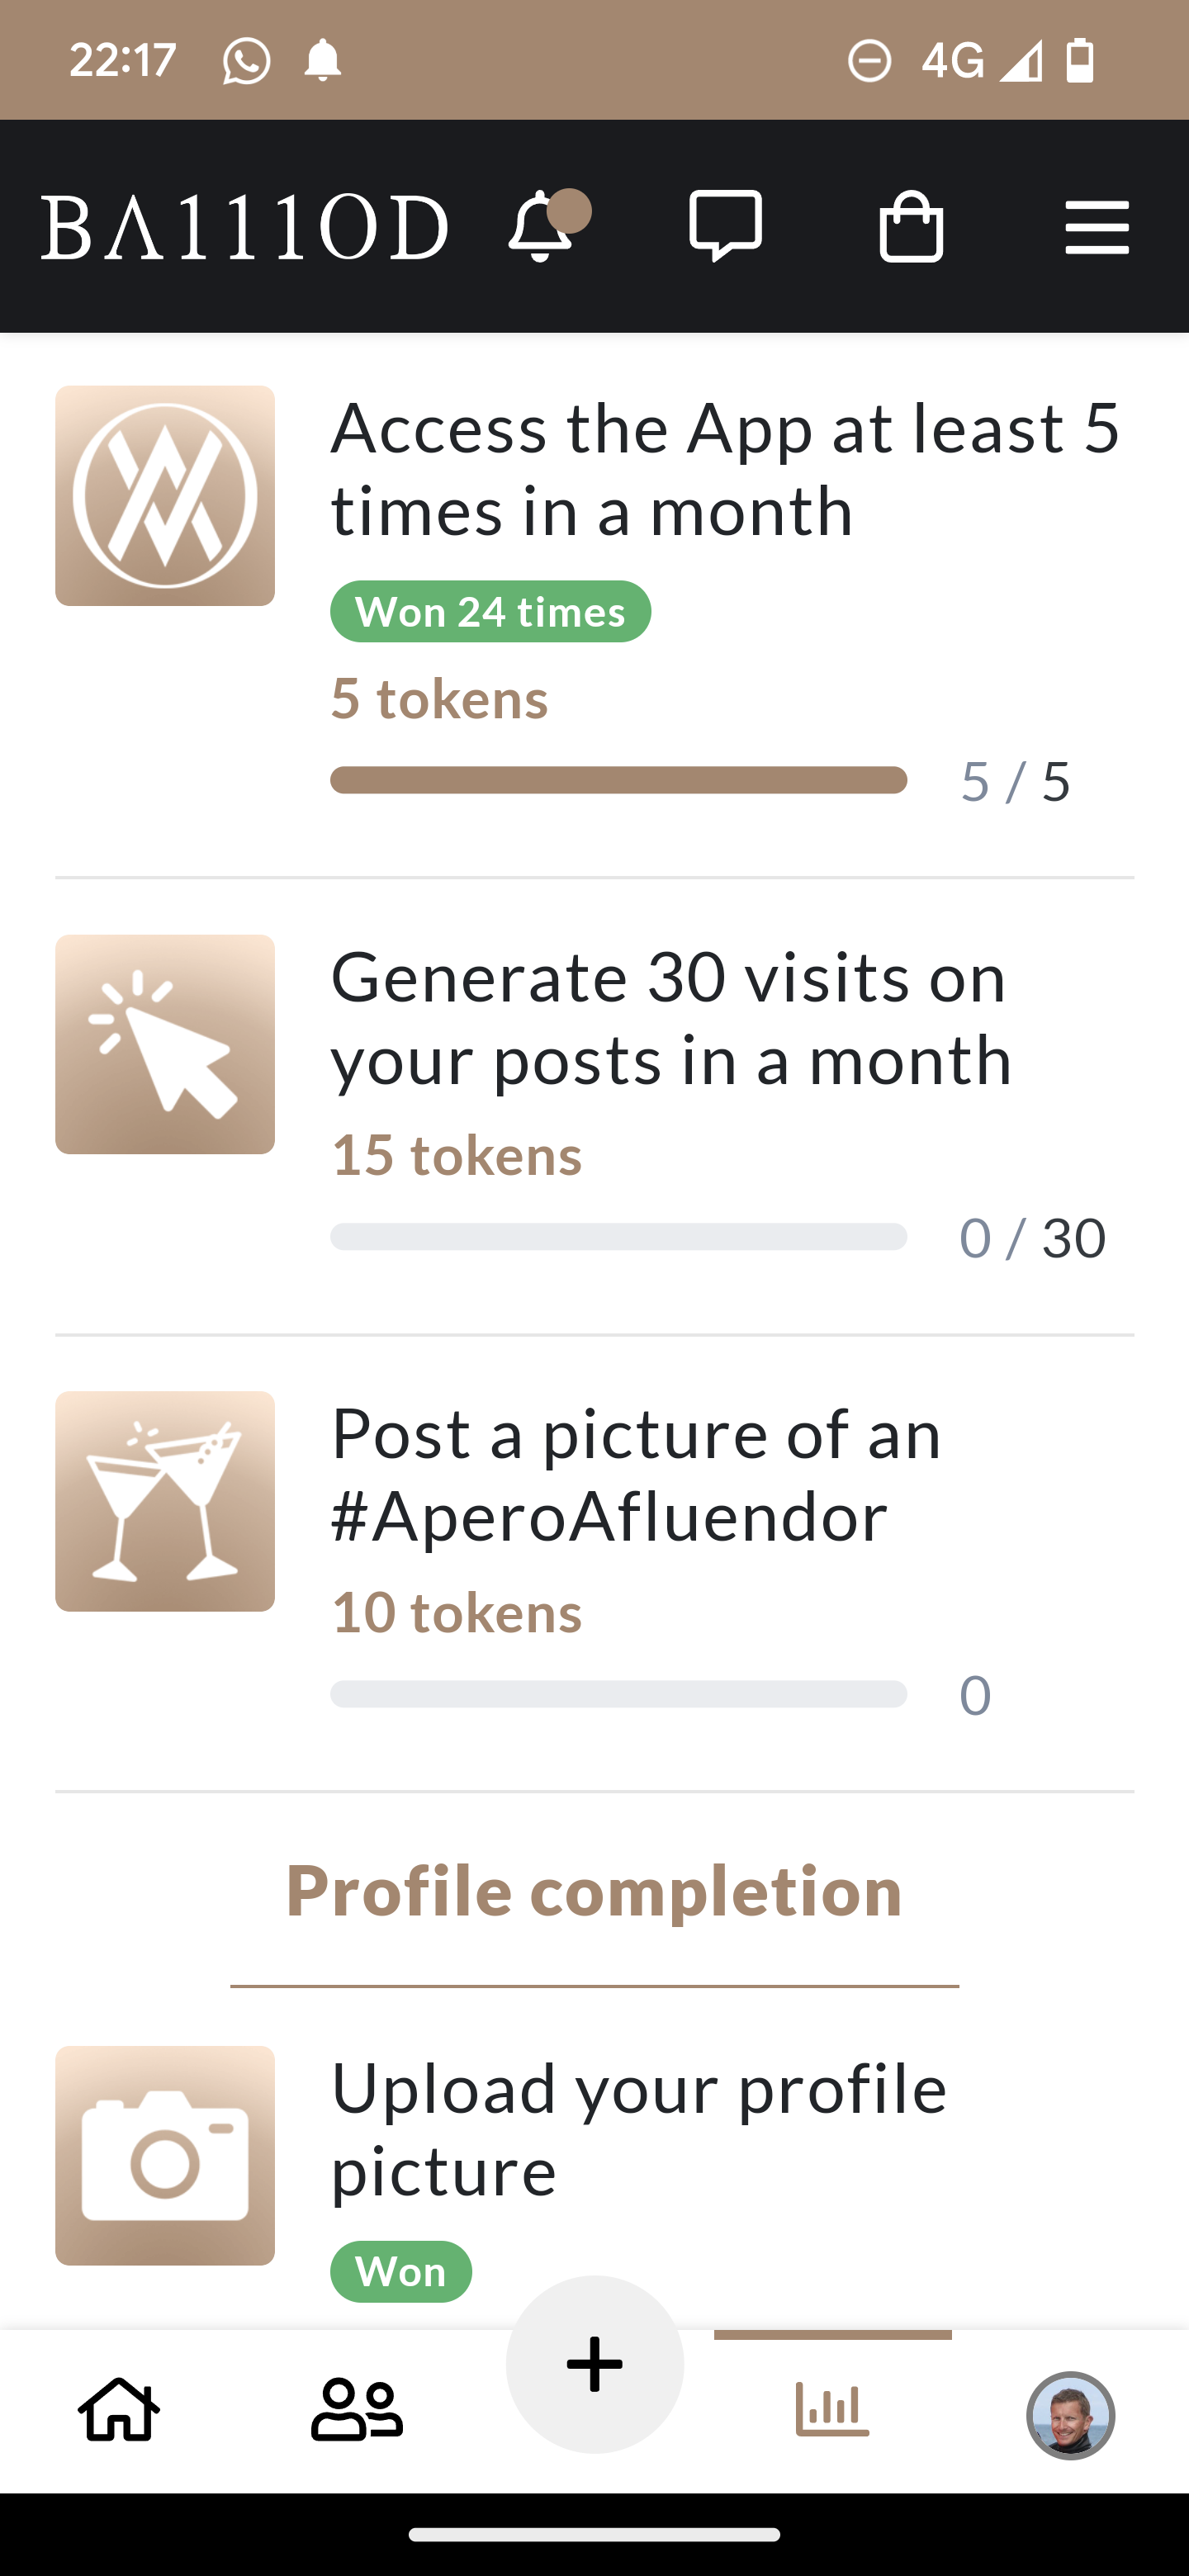Open the hamburger menu

[x=1096, y=227]
